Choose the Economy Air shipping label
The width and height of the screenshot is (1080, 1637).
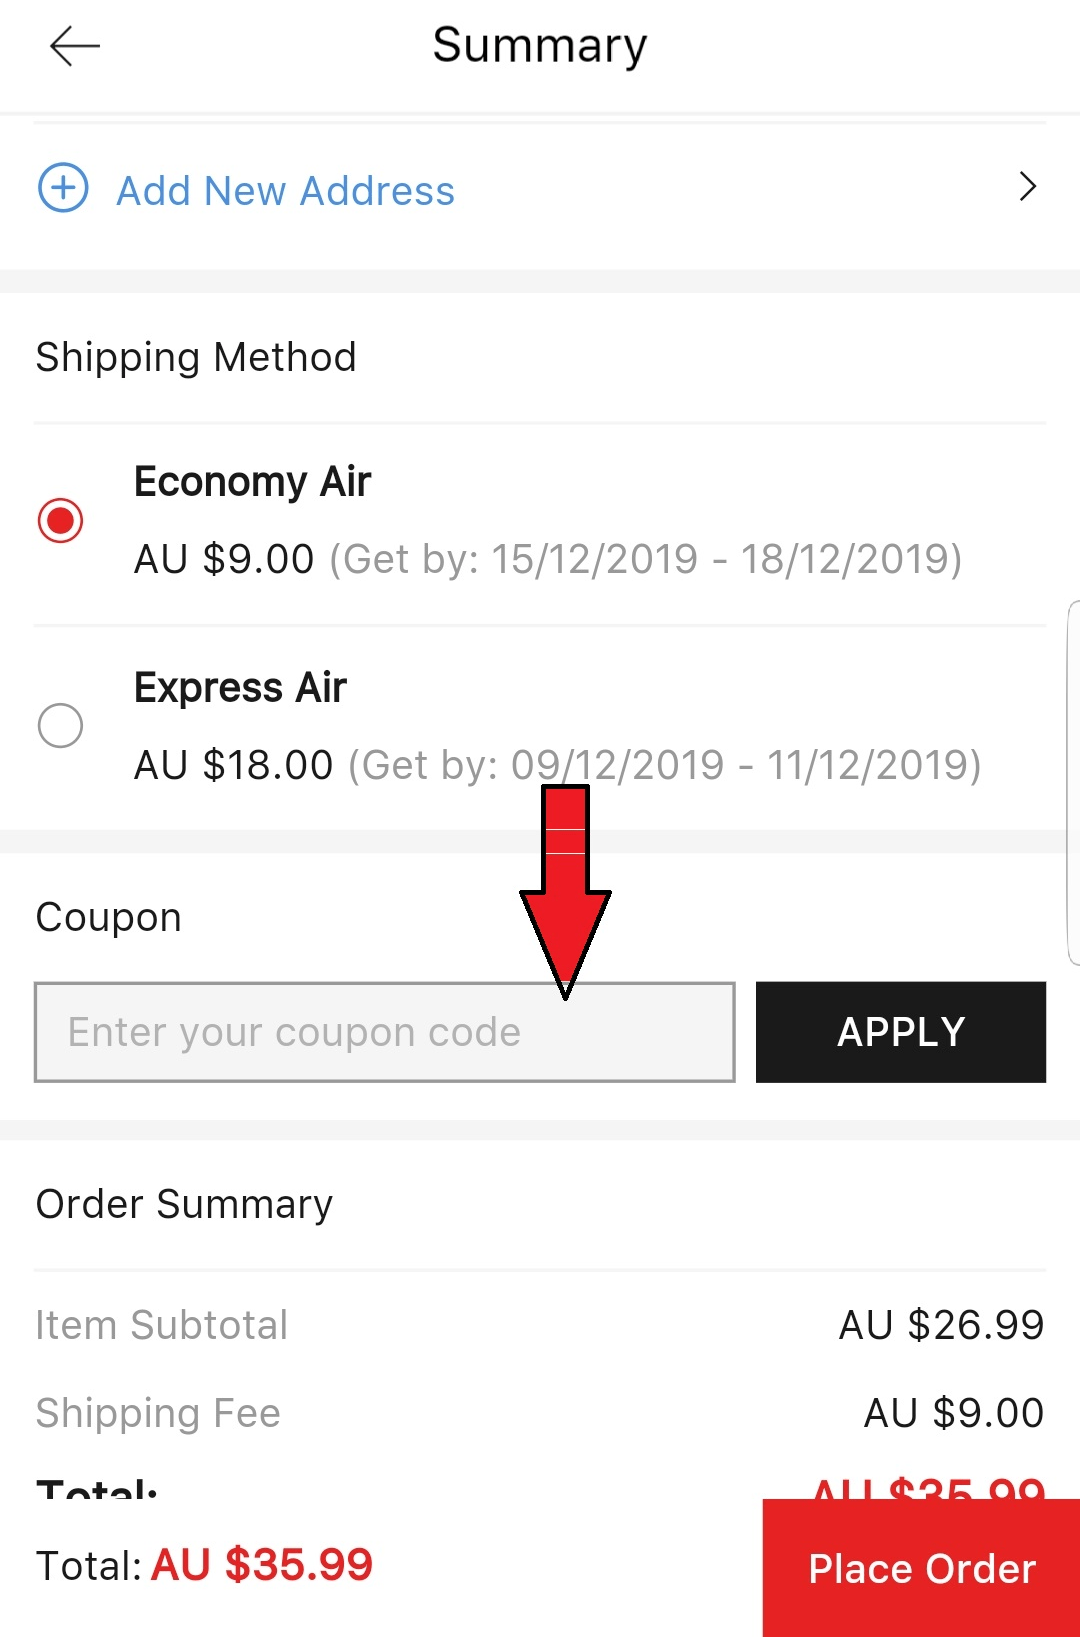[x=252, y=482]
